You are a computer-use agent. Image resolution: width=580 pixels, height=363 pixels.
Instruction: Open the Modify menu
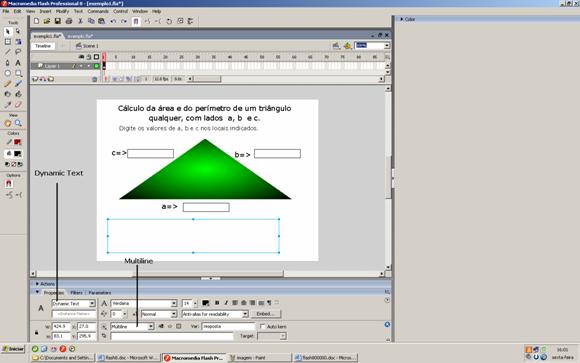tap(63, 11)
